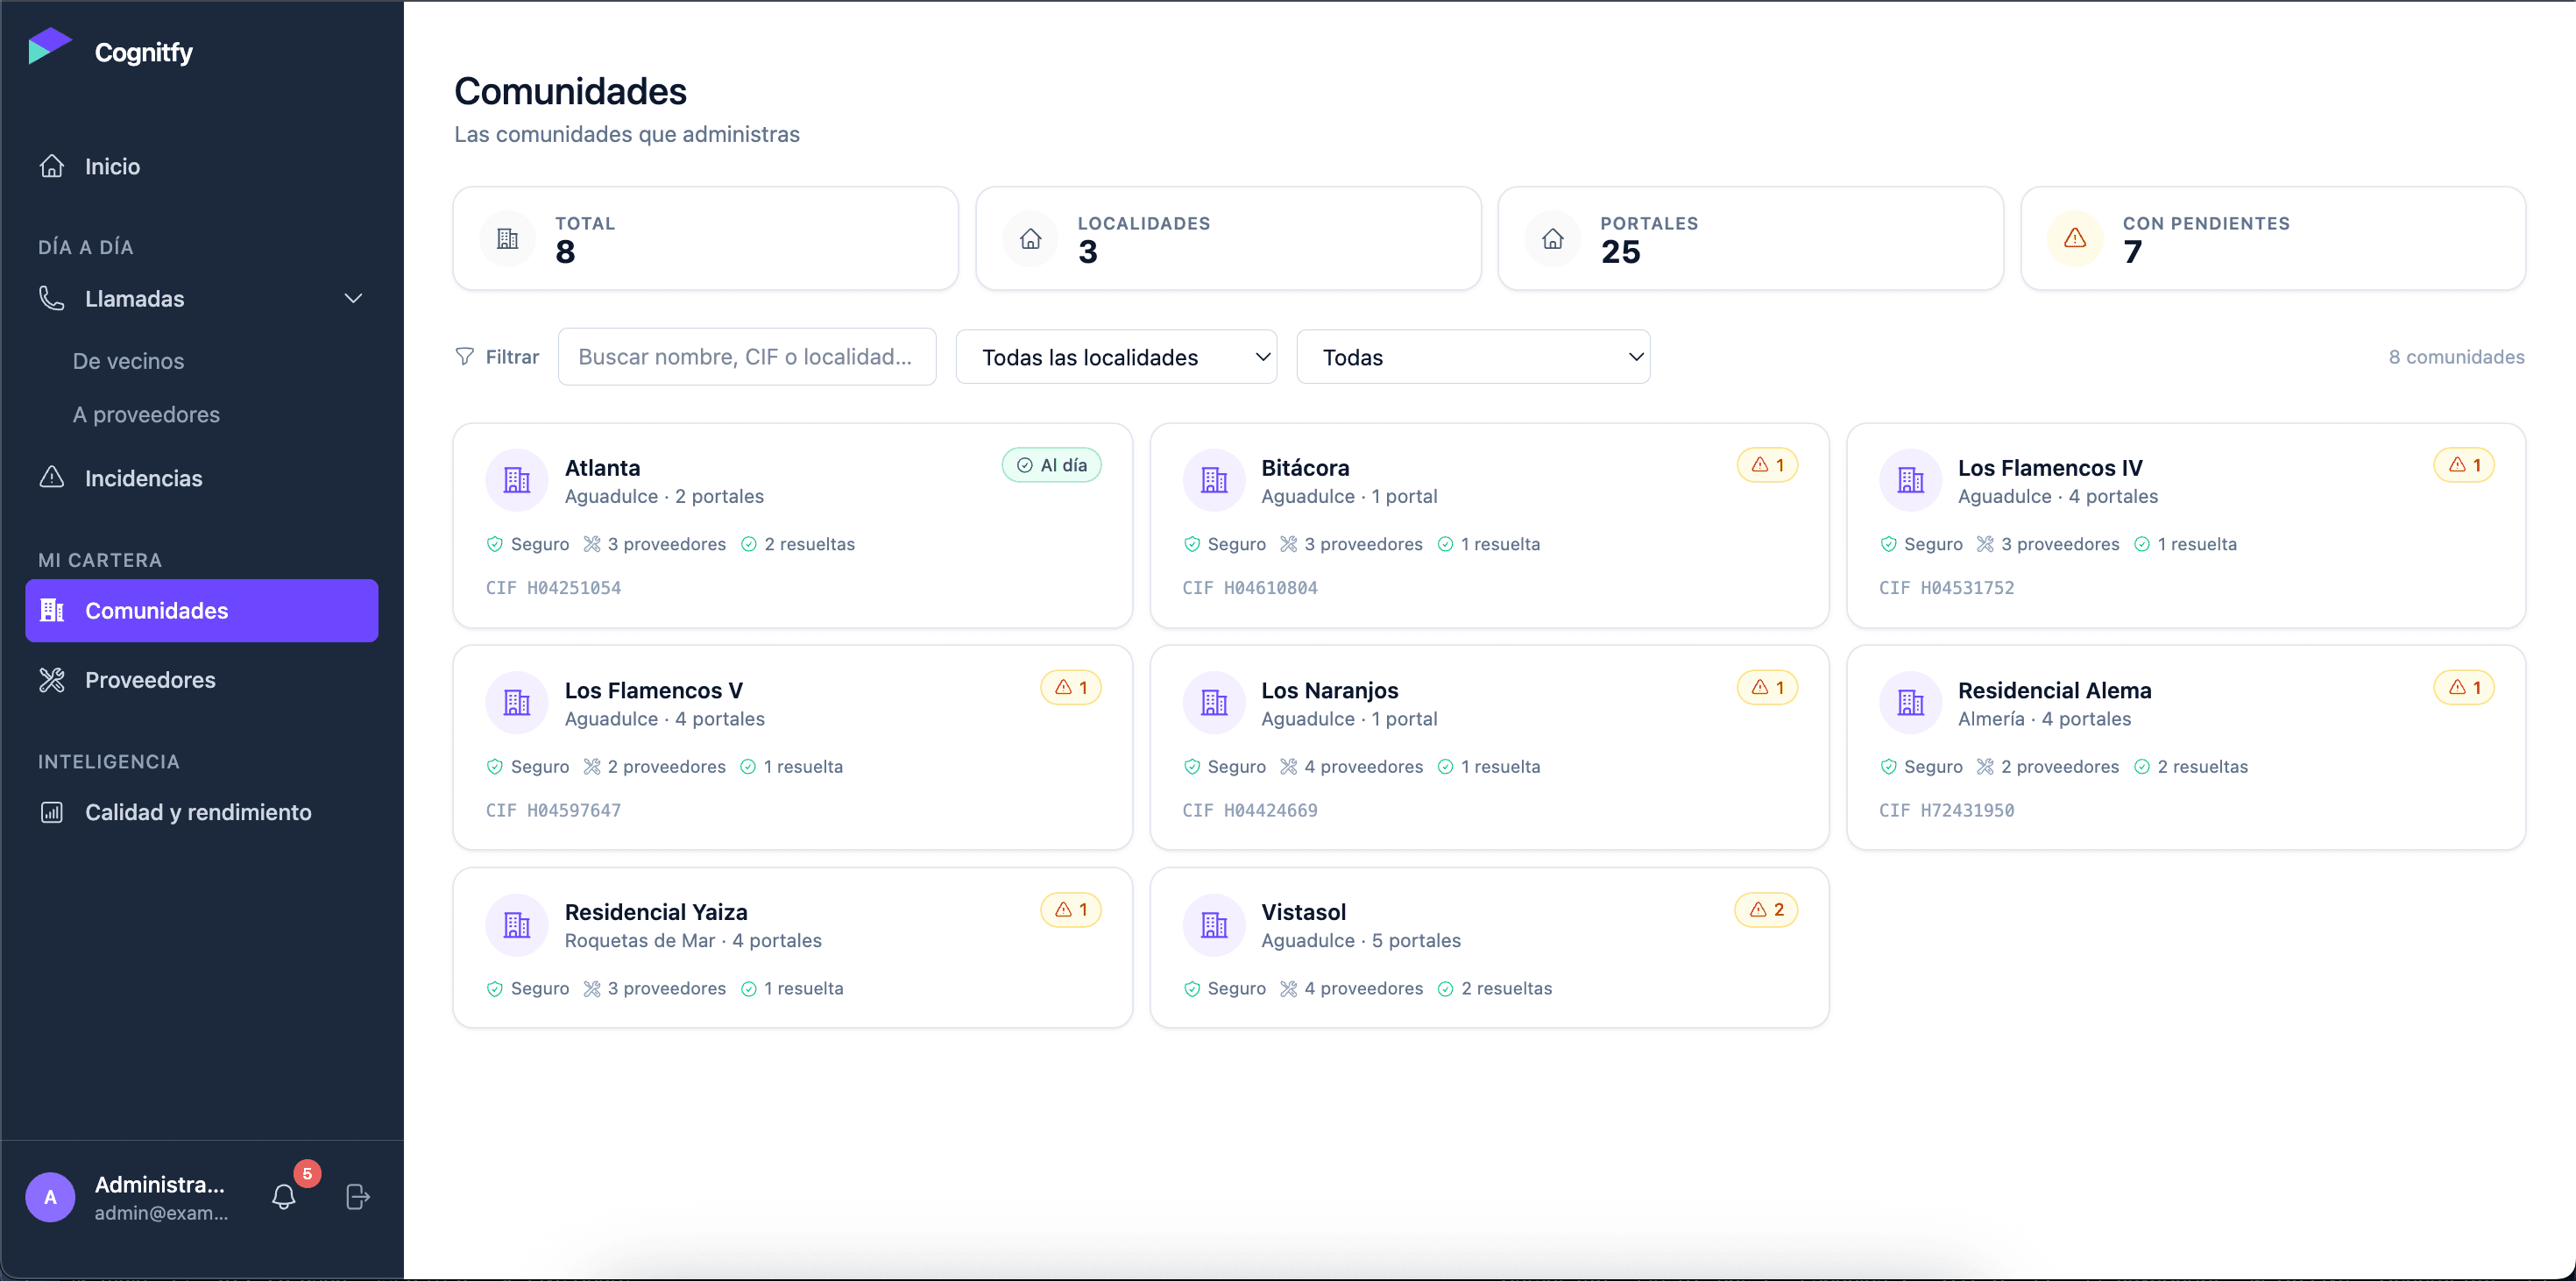
Task: Click the Con Pendientes warning icon
Action: 2075,238
